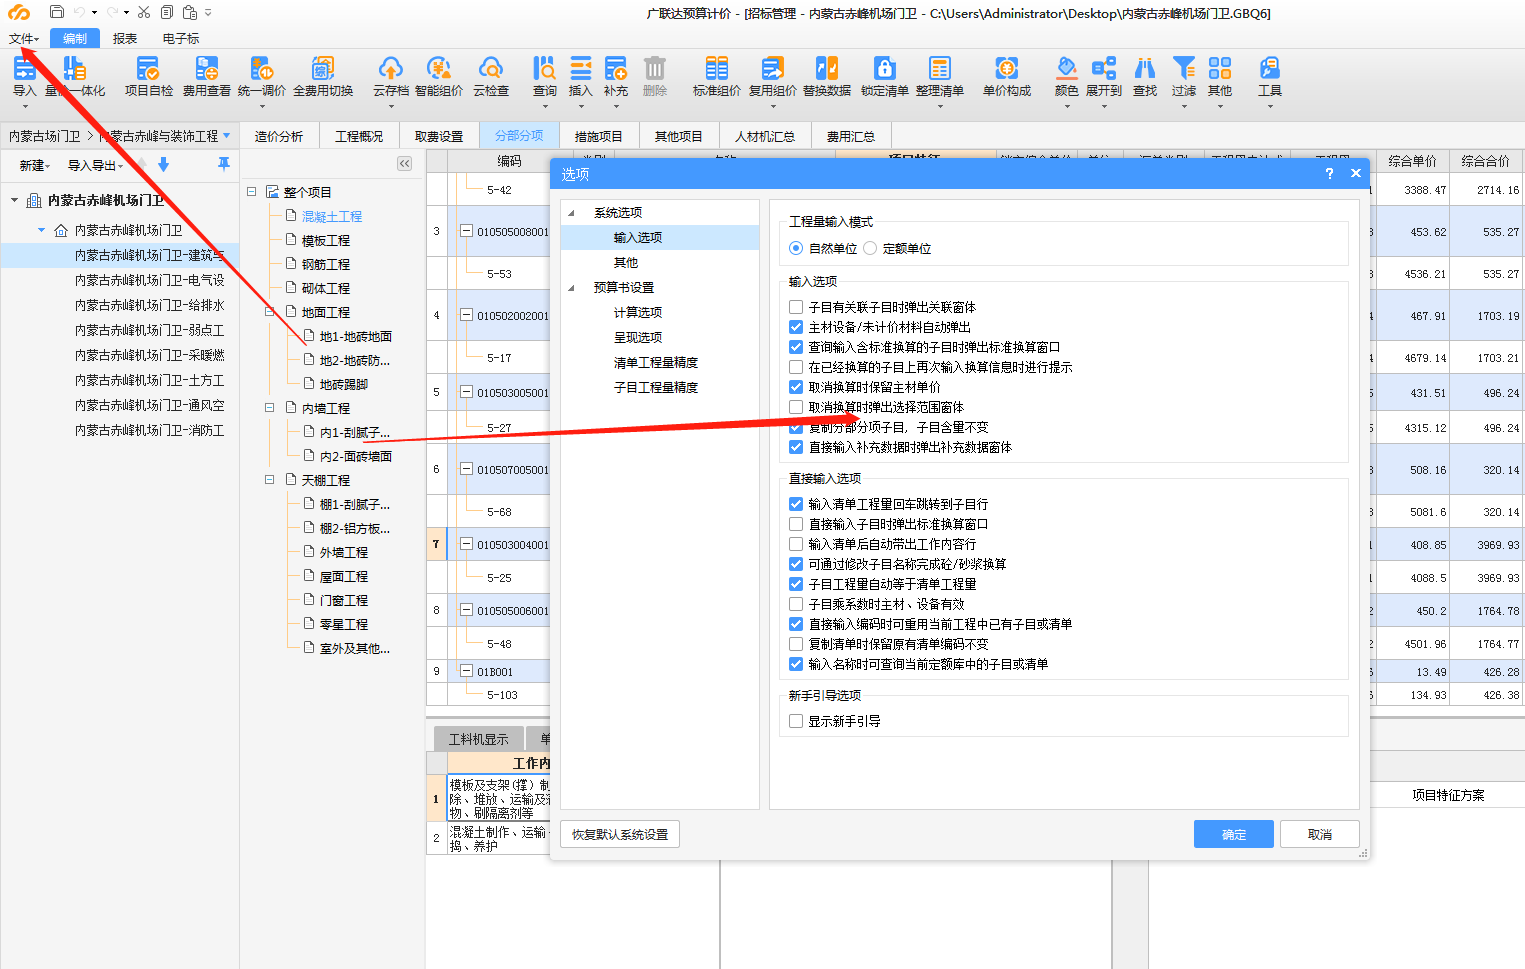
Task: Open the 智能组价 smart pricing tool
Action: (x=438, y=76)
